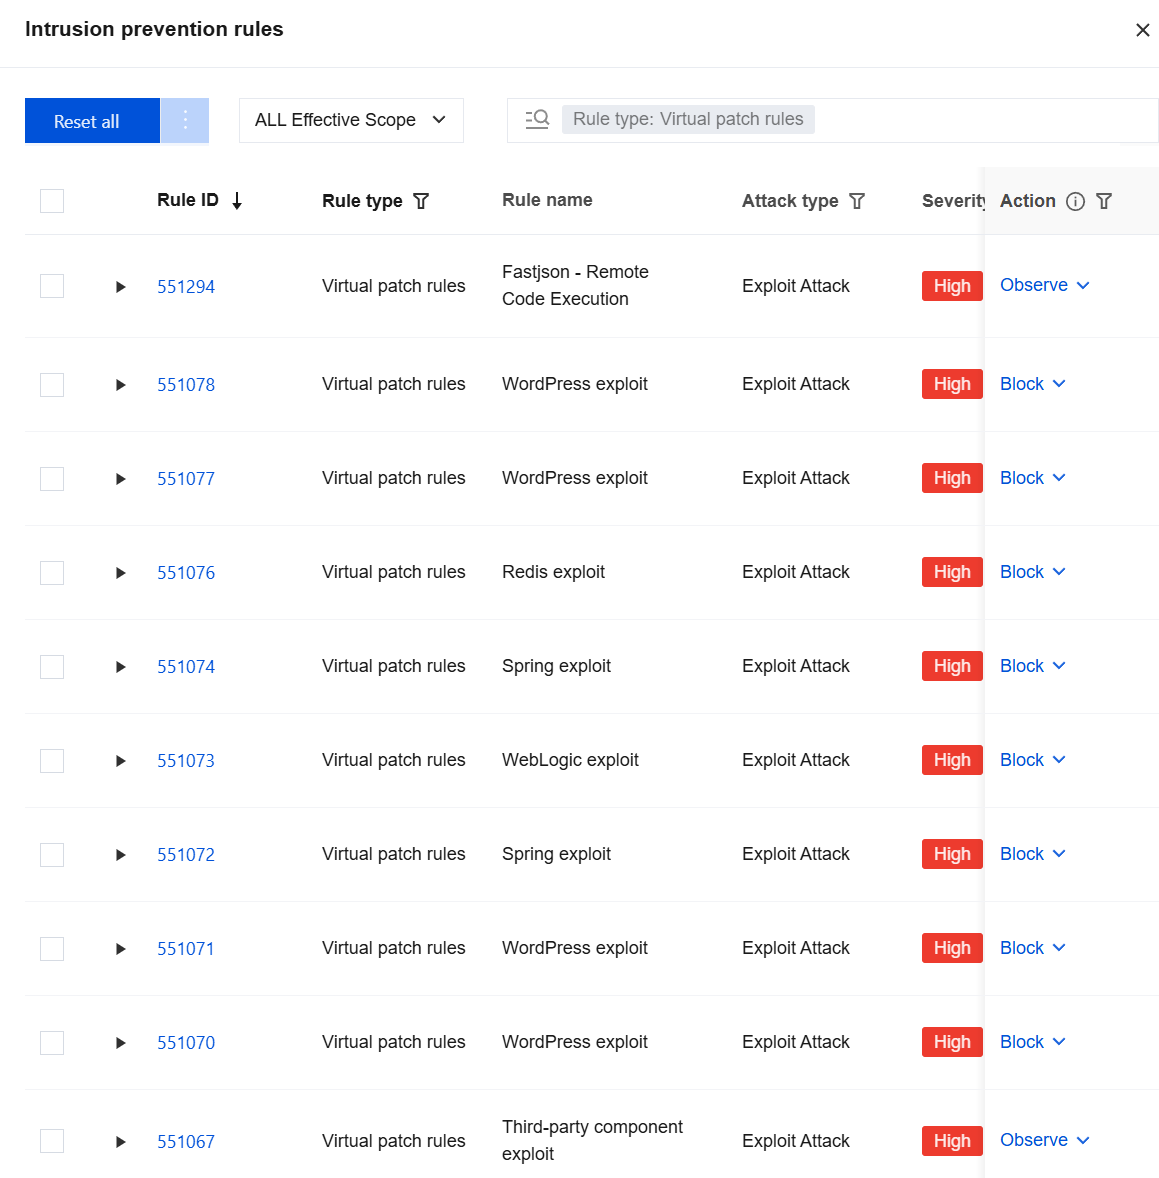This screenshot has width=1159, height=1178.
Task: Expand the row for rule 551077
Action: click(120, 479)
